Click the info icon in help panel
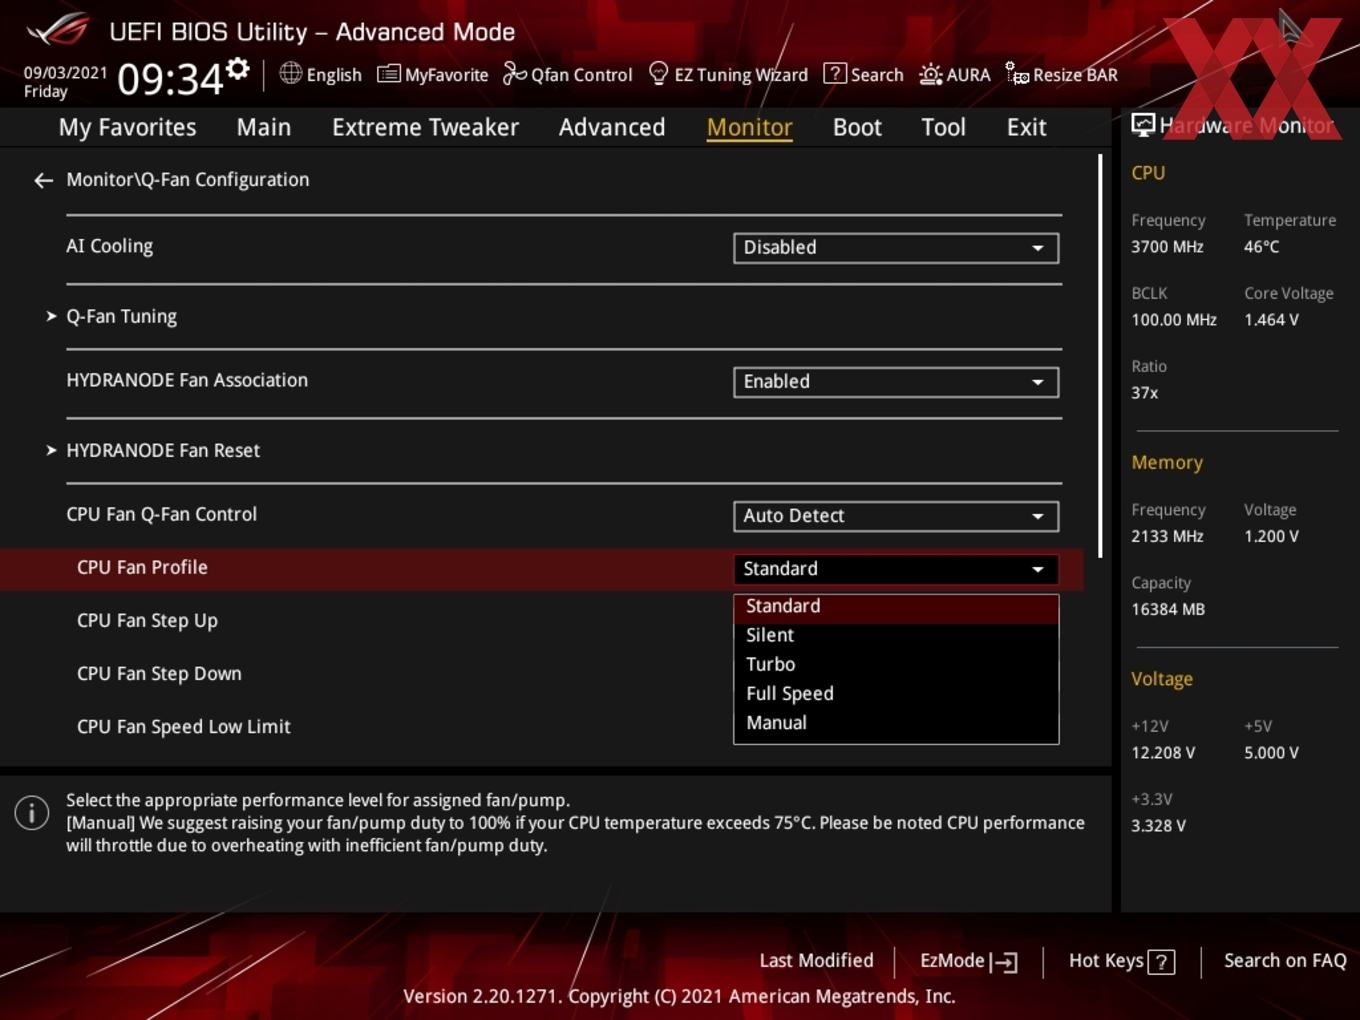The width and height of the screenshot is (1360, 1020). point(32,812)
